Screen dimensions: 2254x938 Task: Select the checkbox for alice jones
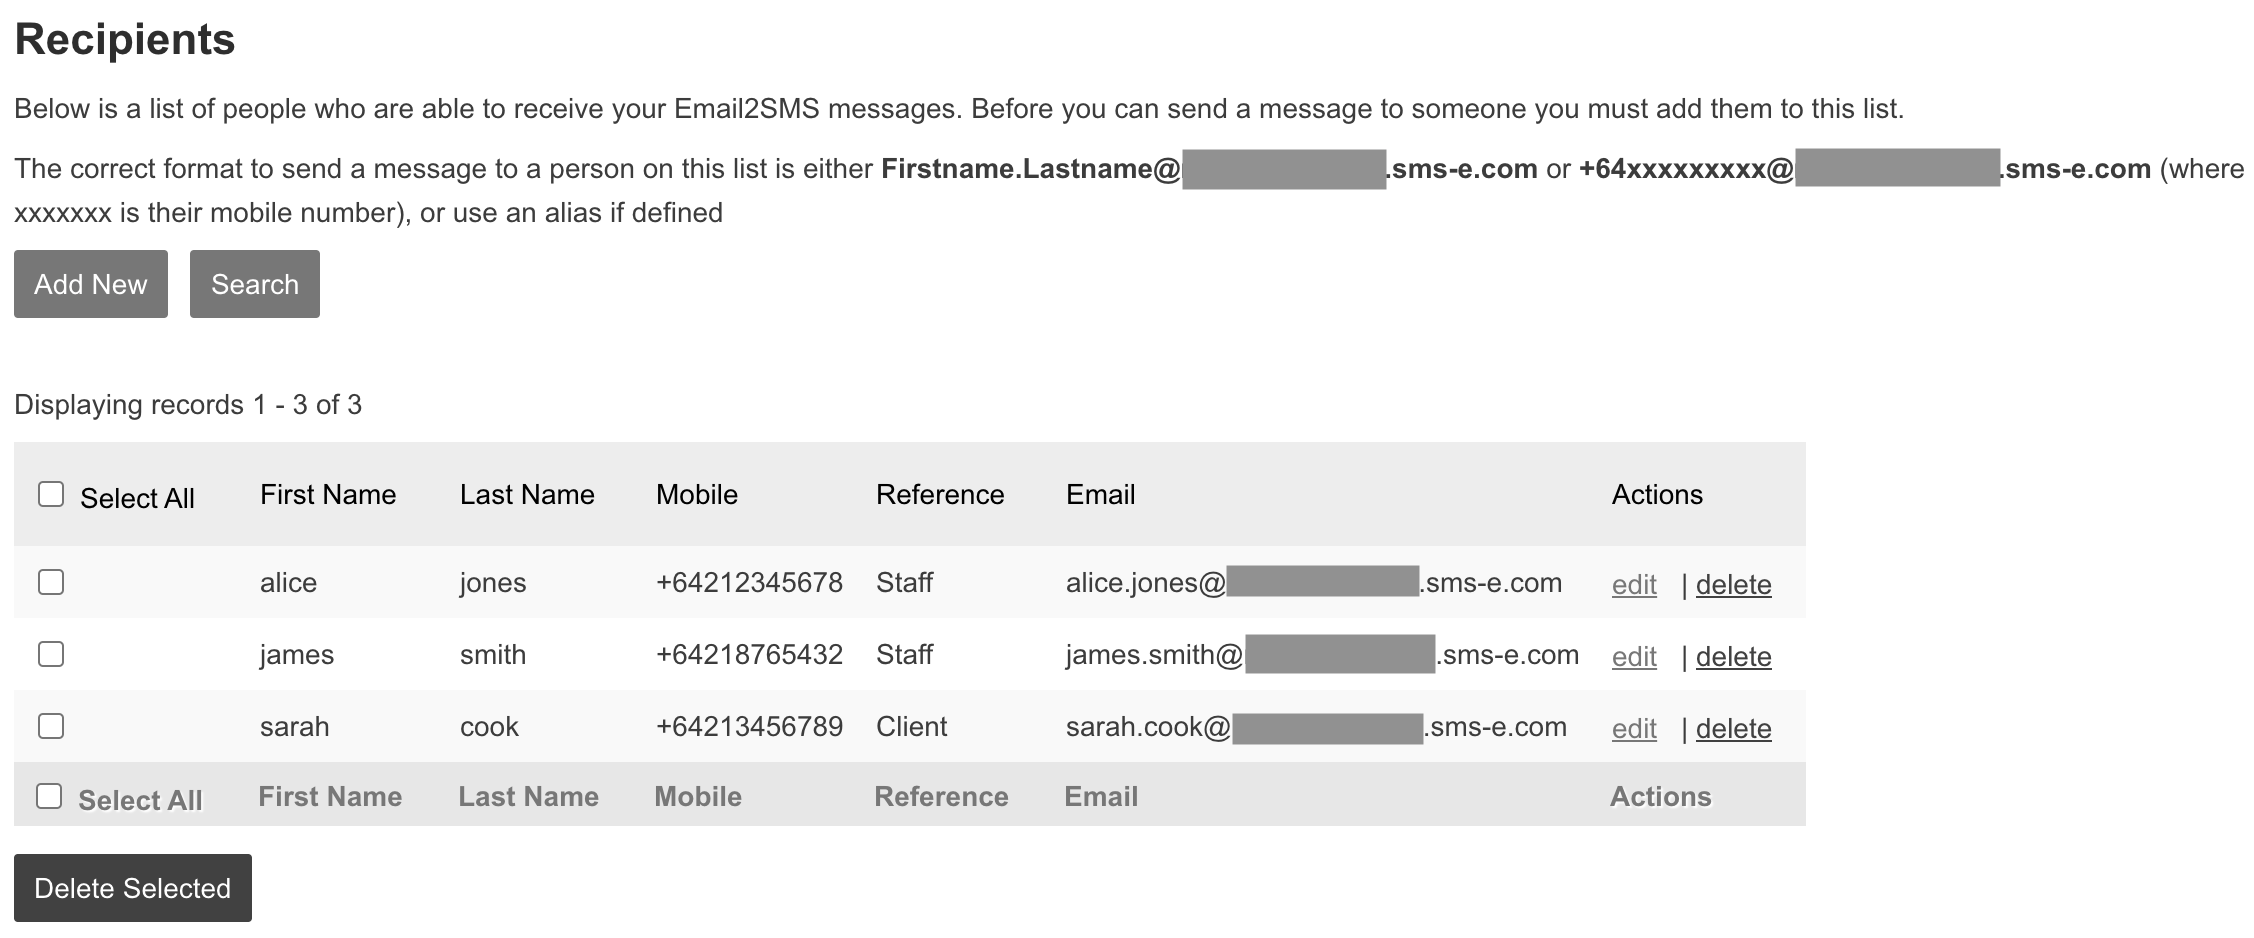point(51,582)
